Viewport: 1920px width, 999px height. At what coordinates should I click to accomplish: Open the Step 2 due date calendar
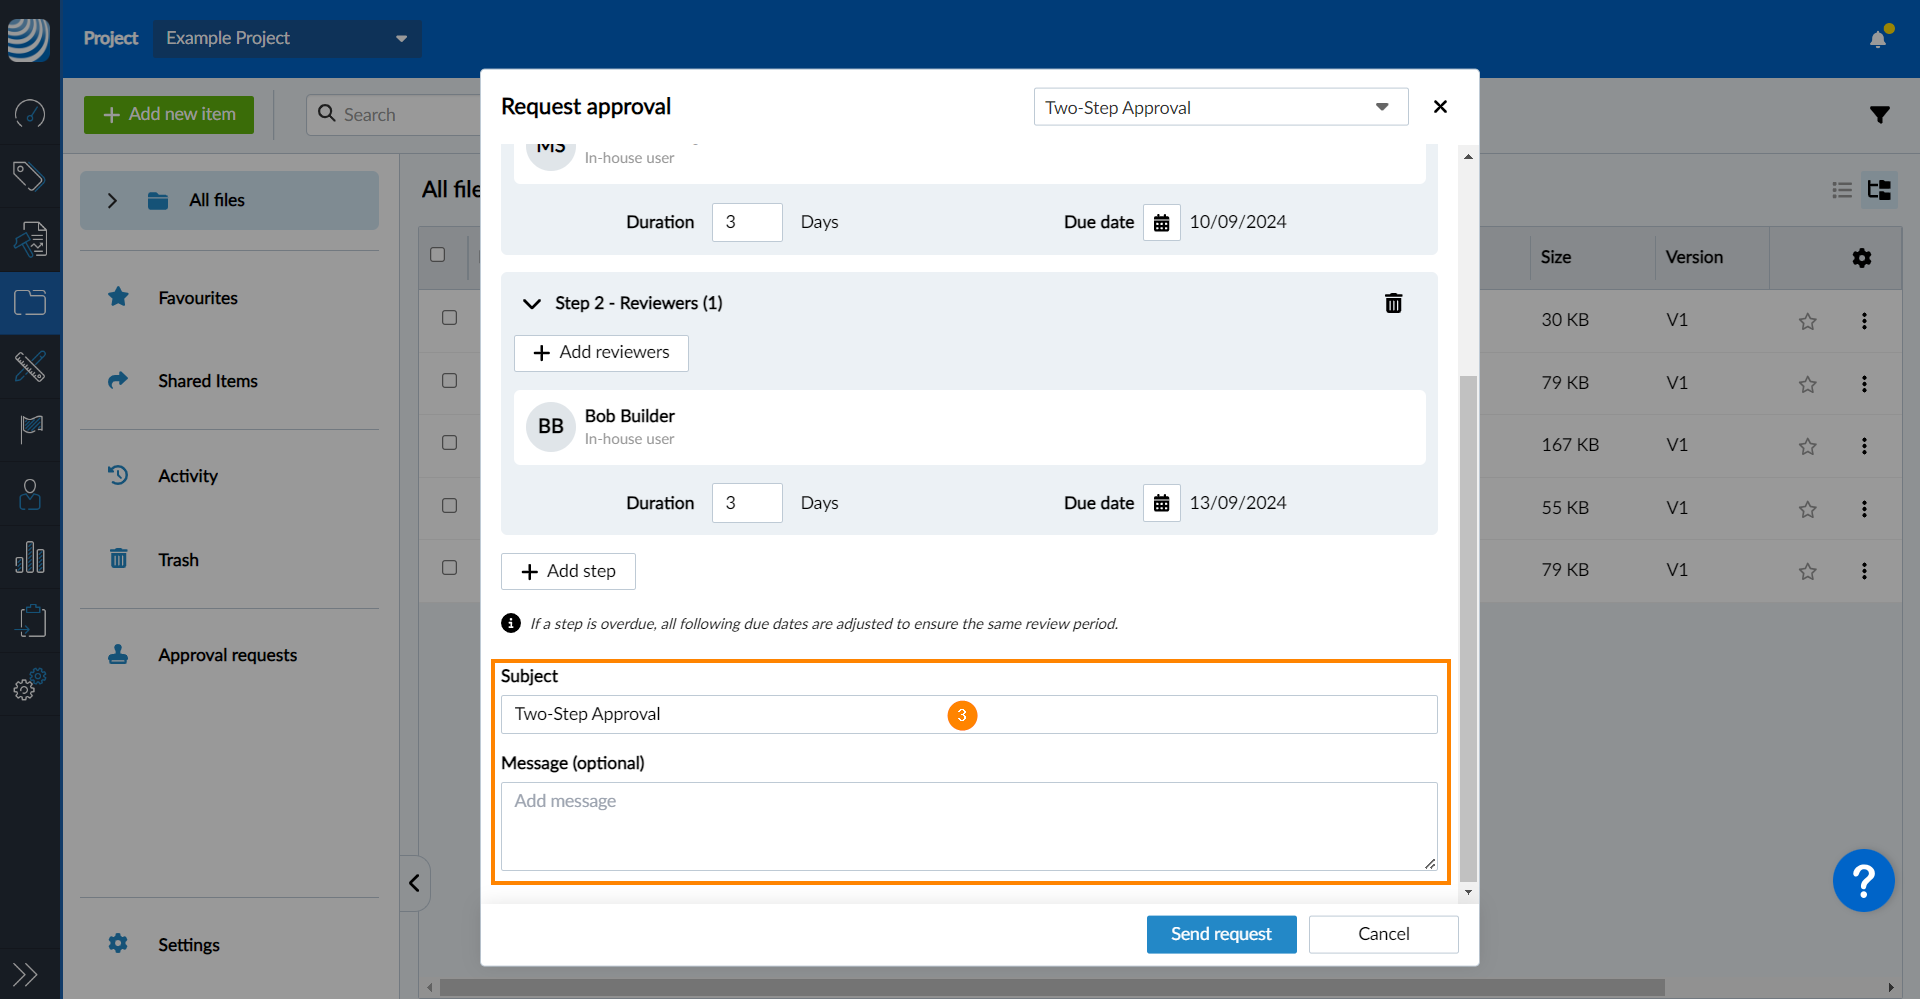(x=1161, y=503)
